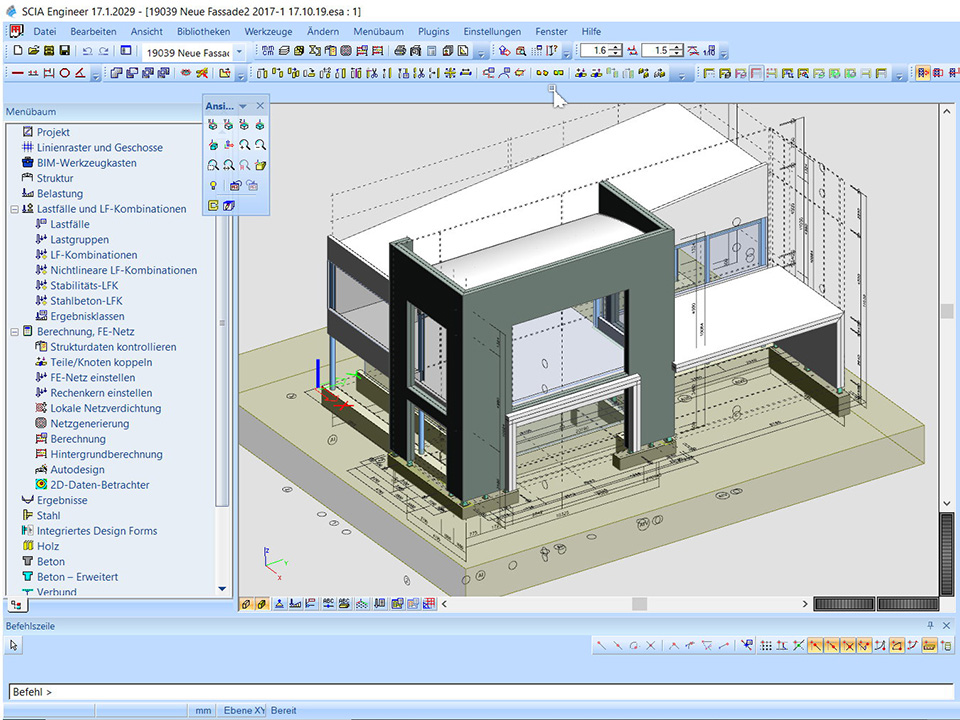Click the Save project disk icon

point(64,50)
